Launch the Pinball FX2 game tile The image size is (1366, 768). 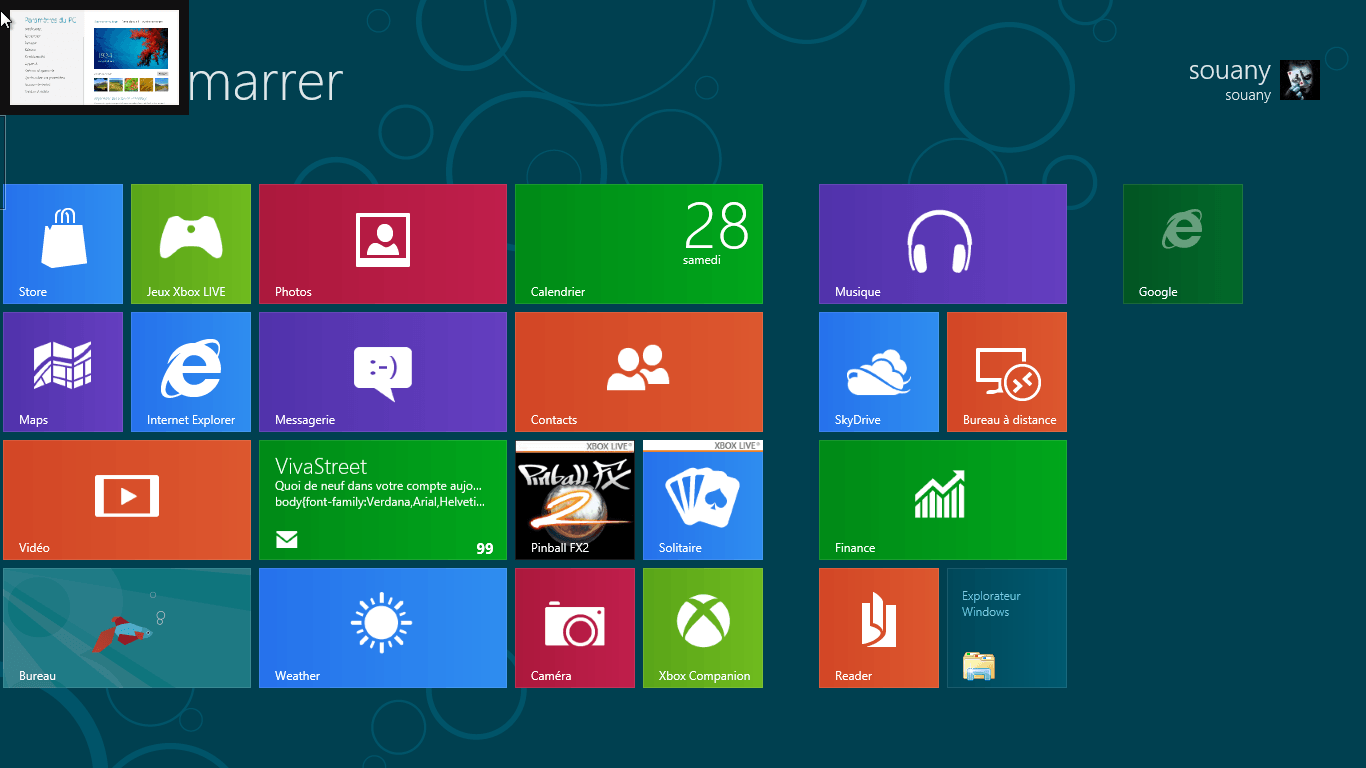(x=575, y=500)
